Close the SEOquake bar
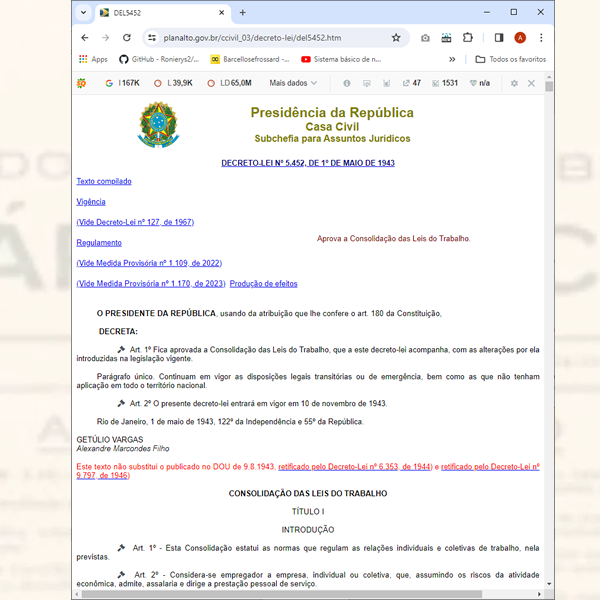 pos(531,83)
